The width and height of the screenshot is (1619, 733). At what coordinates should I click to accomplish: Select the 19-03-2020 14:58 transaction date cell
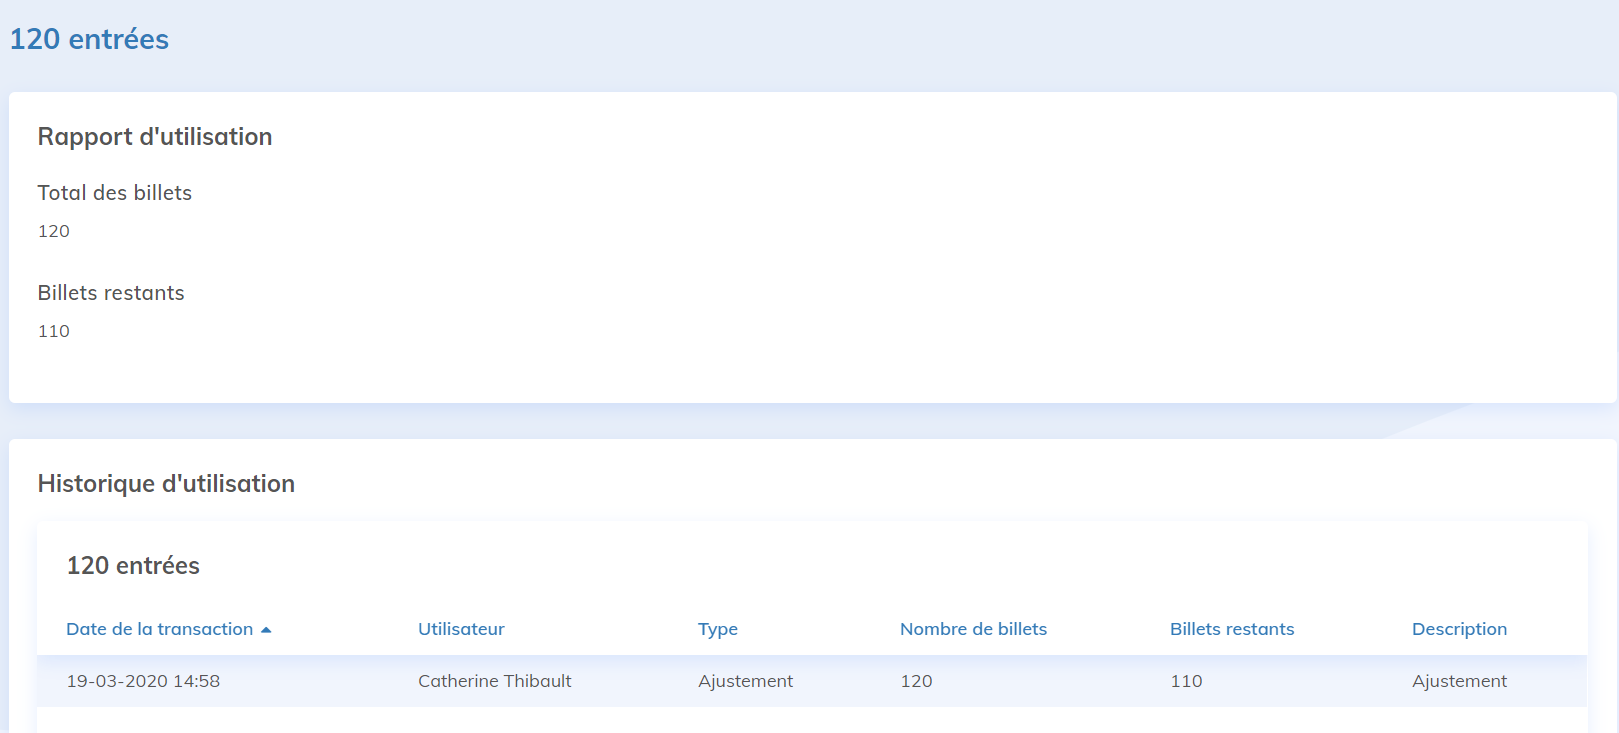point(143,681)
